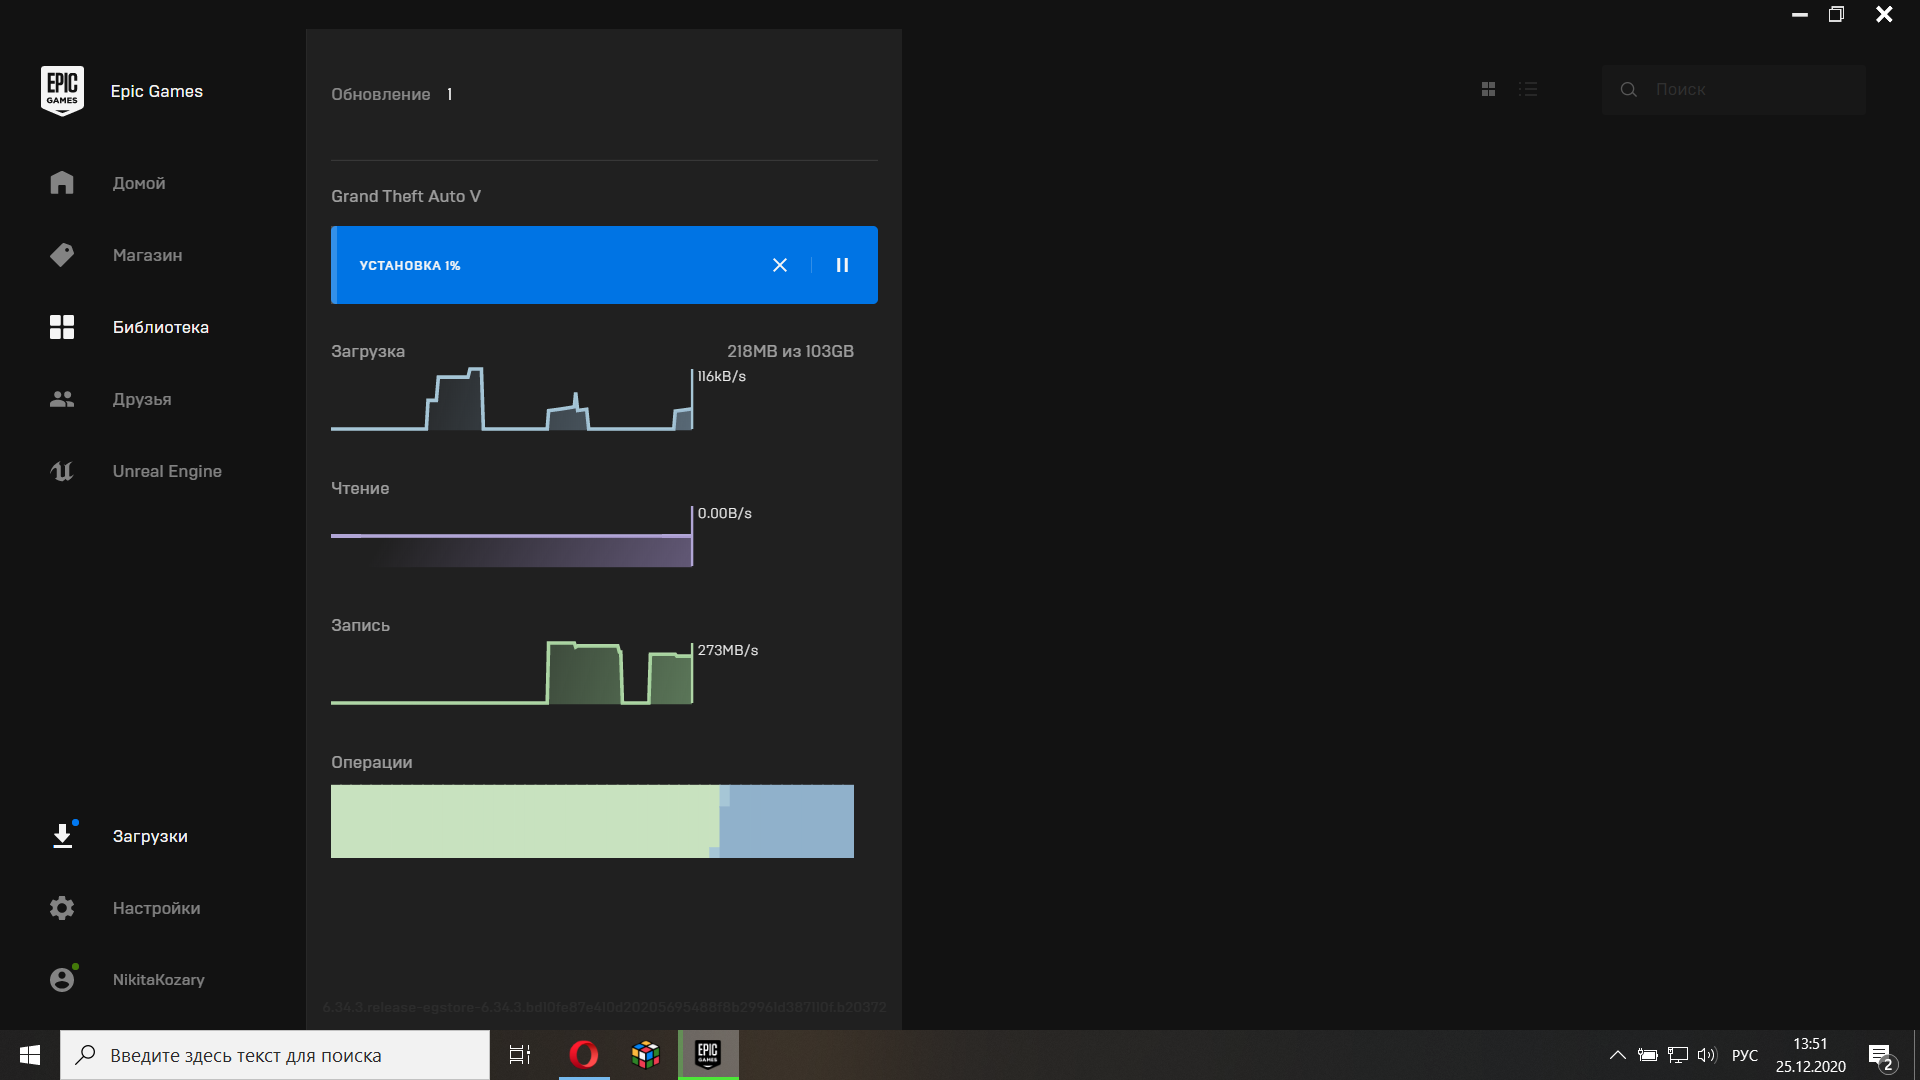
Task: Click the battery tray icon
Action: 1648,1055
